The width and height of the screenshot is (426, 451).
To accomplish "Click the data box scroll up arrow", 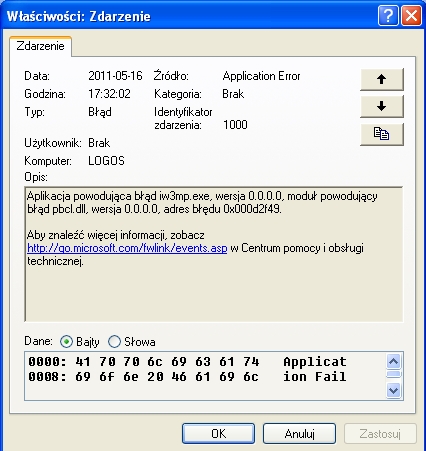I will (394, 362).
